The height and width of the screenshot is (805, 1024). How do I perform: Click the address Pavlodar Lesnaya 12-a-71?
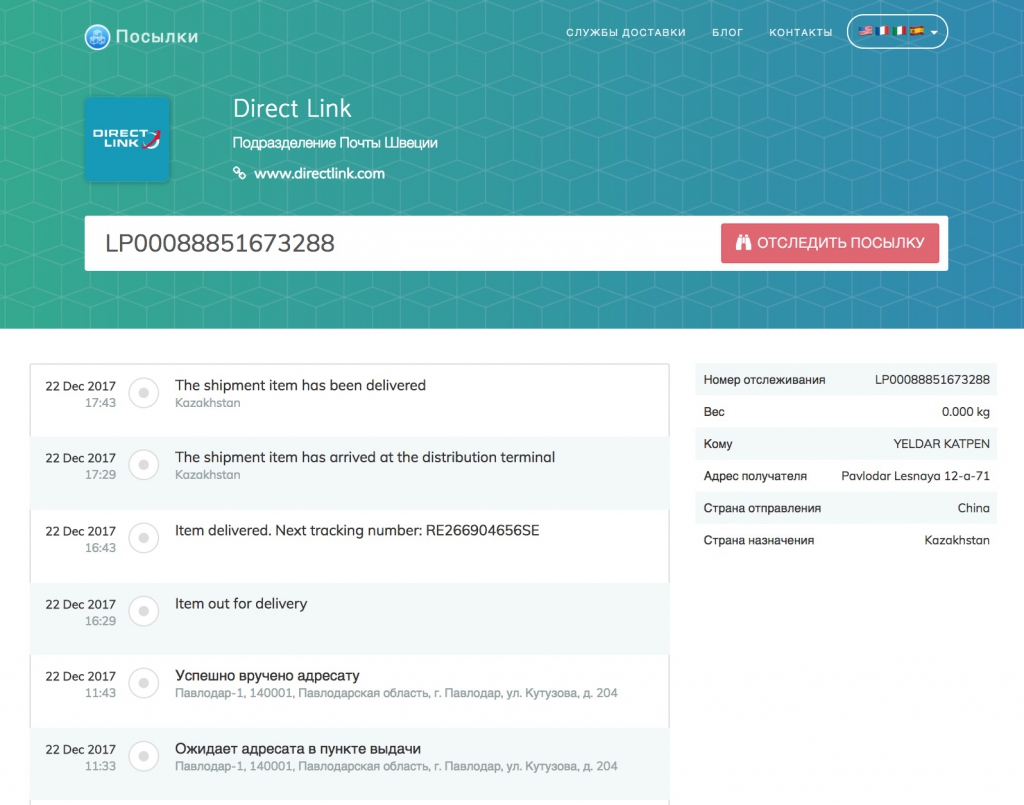[x=915, y=476]
